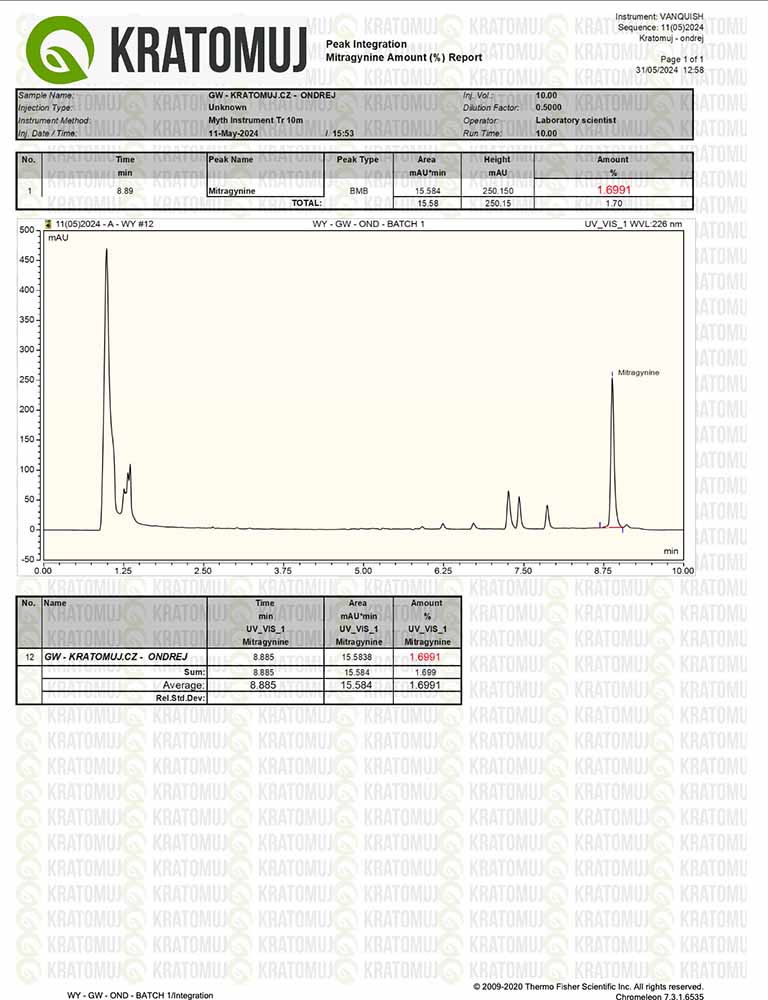Click Operator value 'Laboratory scientist'

coord(576,120)
